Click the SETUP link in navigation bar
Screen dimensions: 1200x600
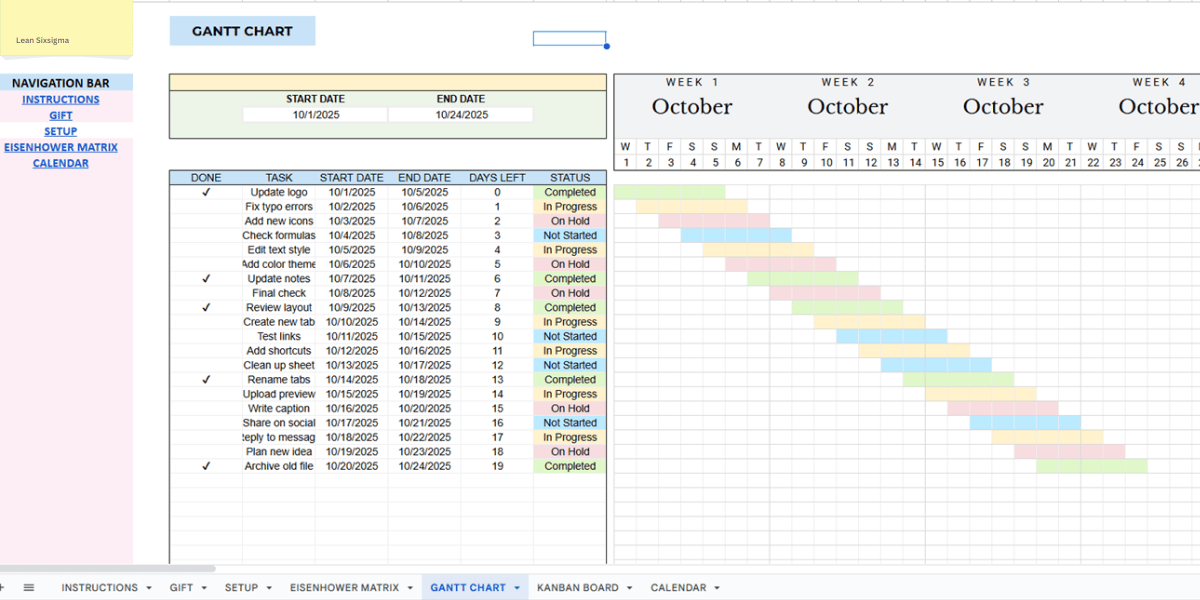[61, 131]
